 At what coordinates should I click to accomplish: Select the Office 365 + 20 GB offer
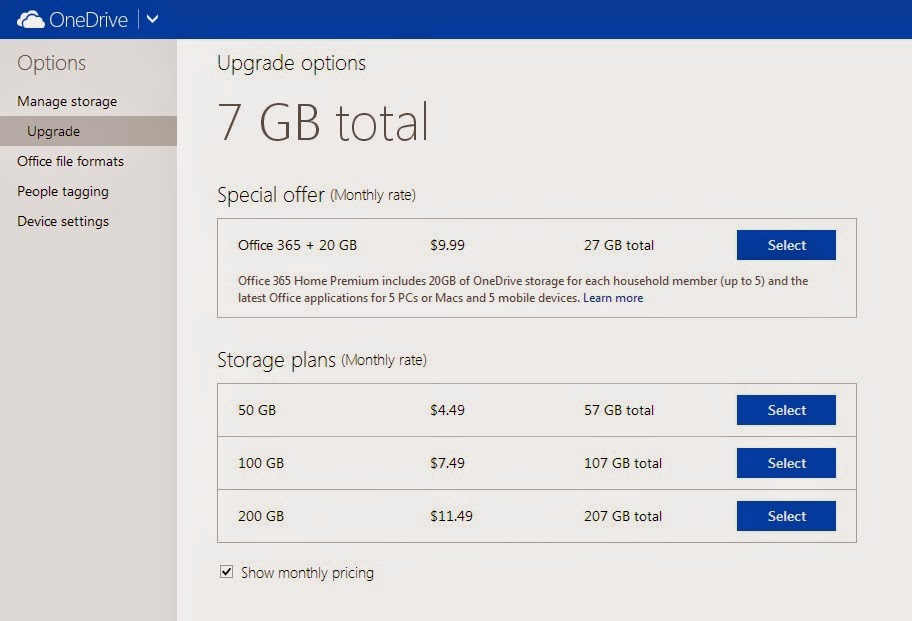[786, 245]
